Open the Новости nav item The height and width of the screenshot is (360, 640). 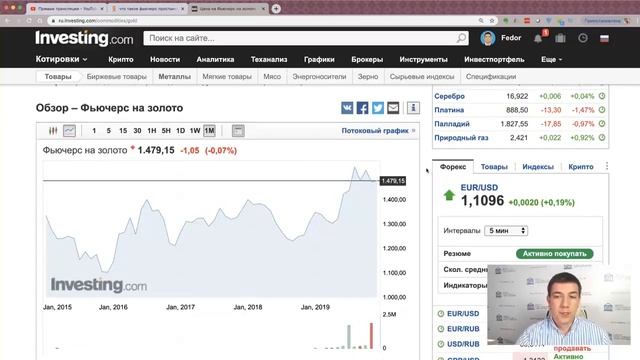(x=165, y=60)
